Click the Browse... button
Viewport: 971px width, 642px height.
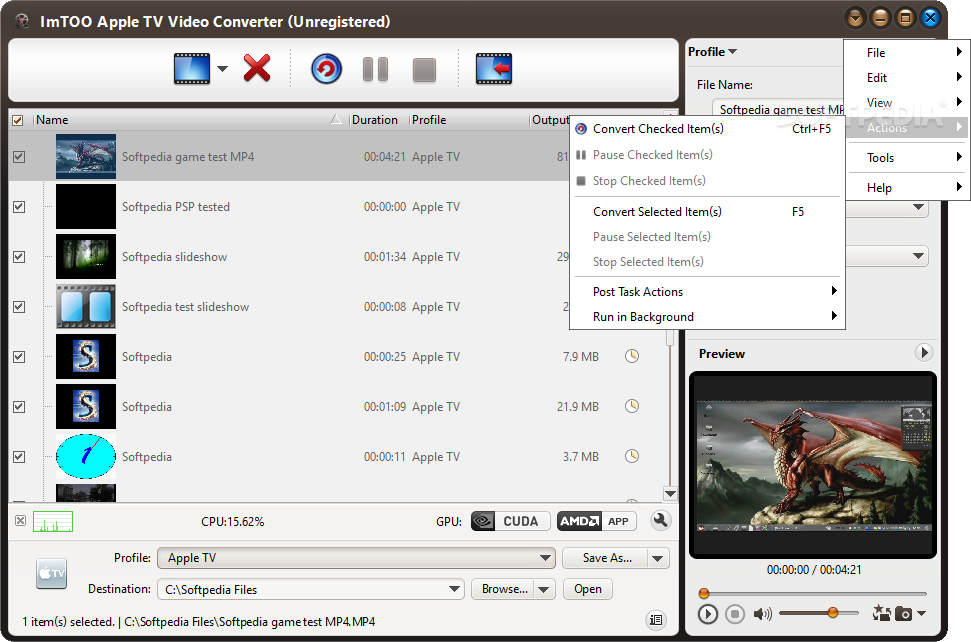tap(503, 589)
